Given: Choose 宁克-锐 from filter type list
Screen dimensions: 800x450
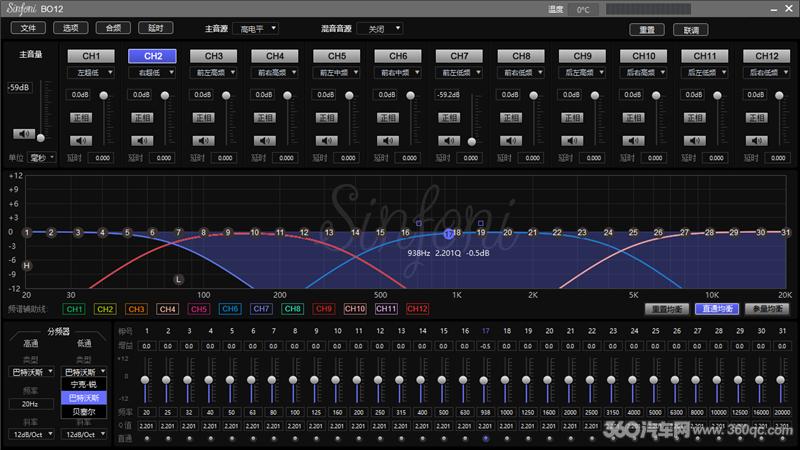Looking at the screenshot, I should pyautogui.click(x=84, y=384).
